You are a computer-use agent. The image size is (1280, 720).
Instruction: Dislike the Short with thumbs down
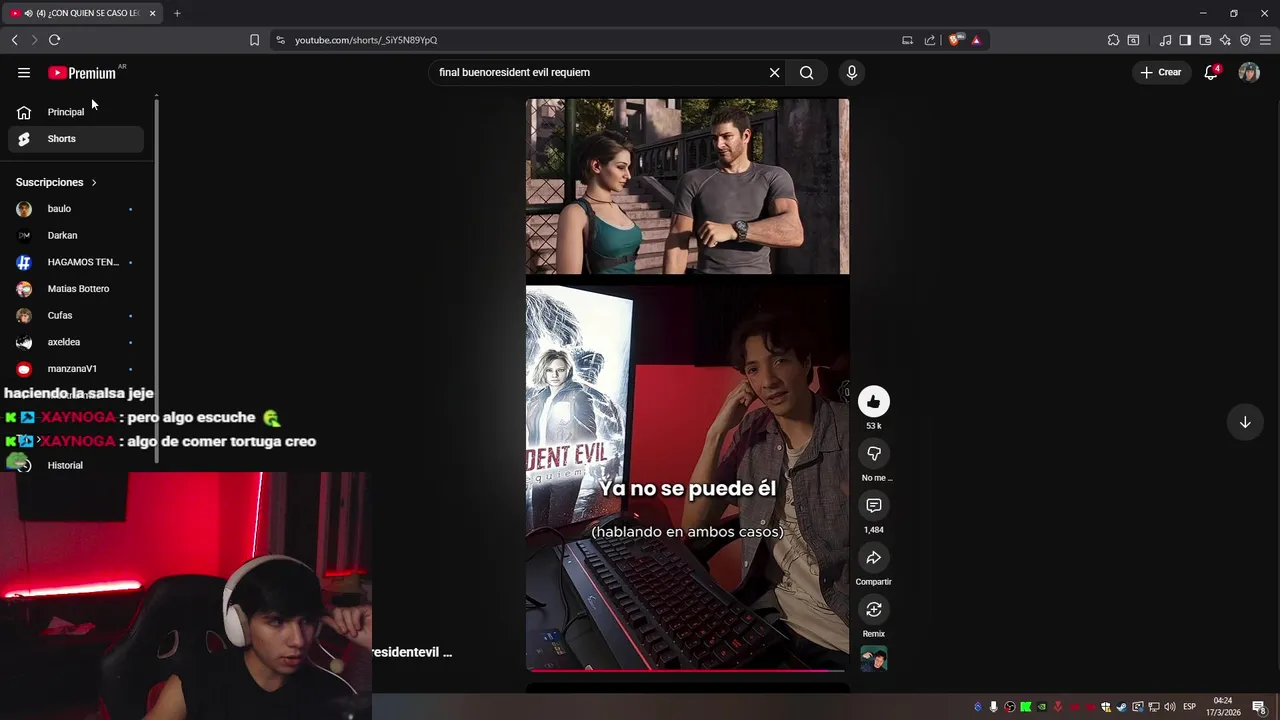click(x=874, y=454)
